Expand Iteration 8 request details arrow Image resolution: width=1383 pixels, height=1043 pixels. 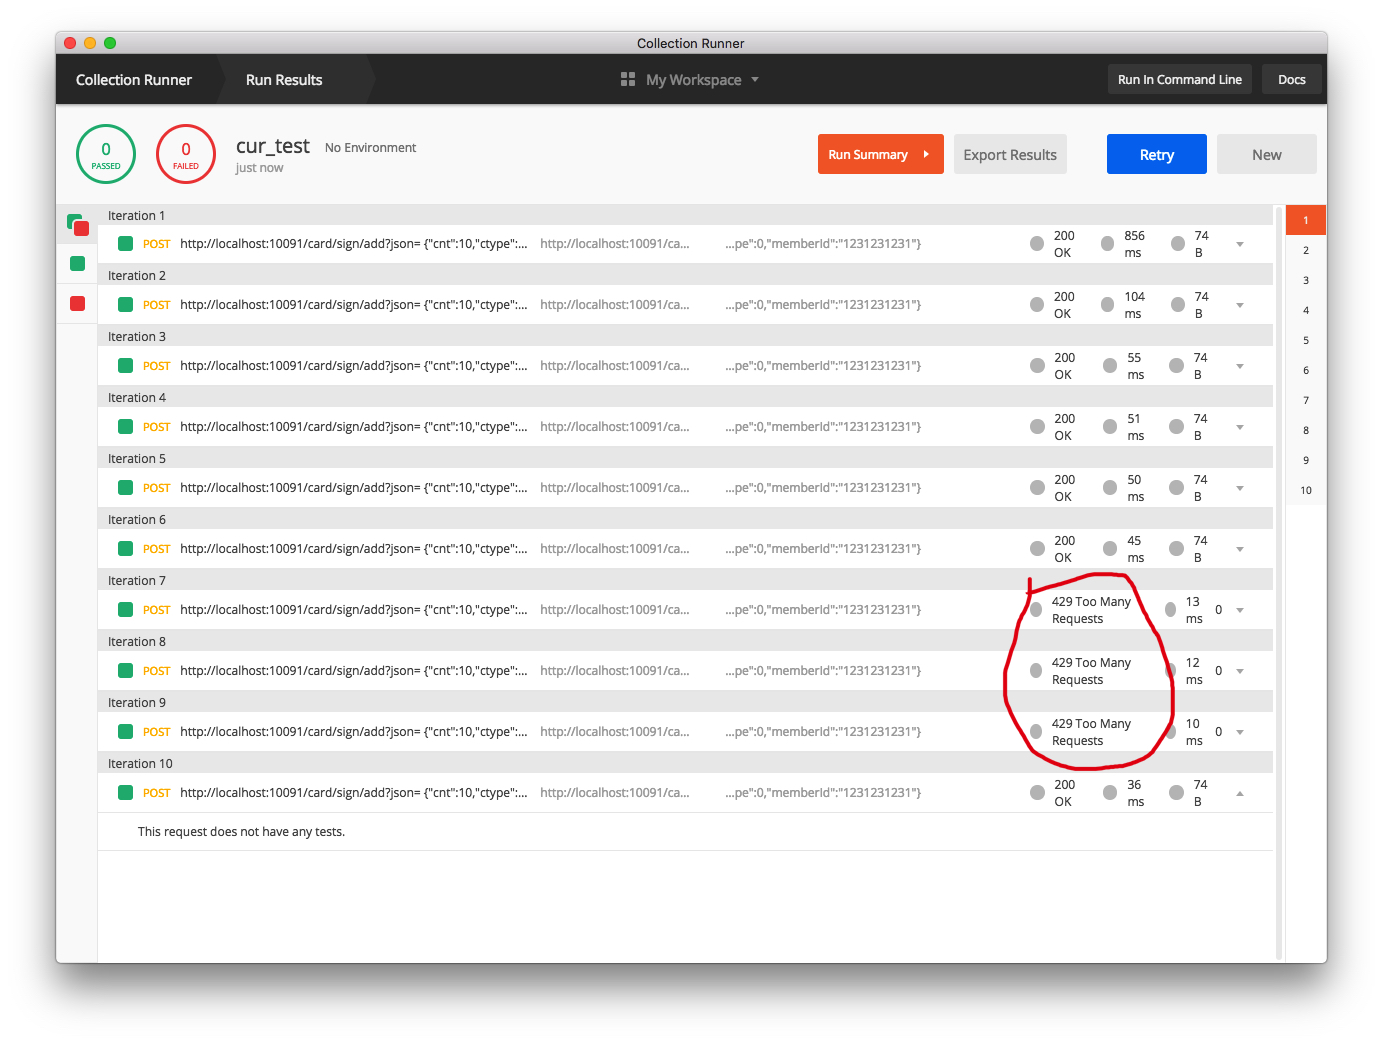click(1240, 671)
